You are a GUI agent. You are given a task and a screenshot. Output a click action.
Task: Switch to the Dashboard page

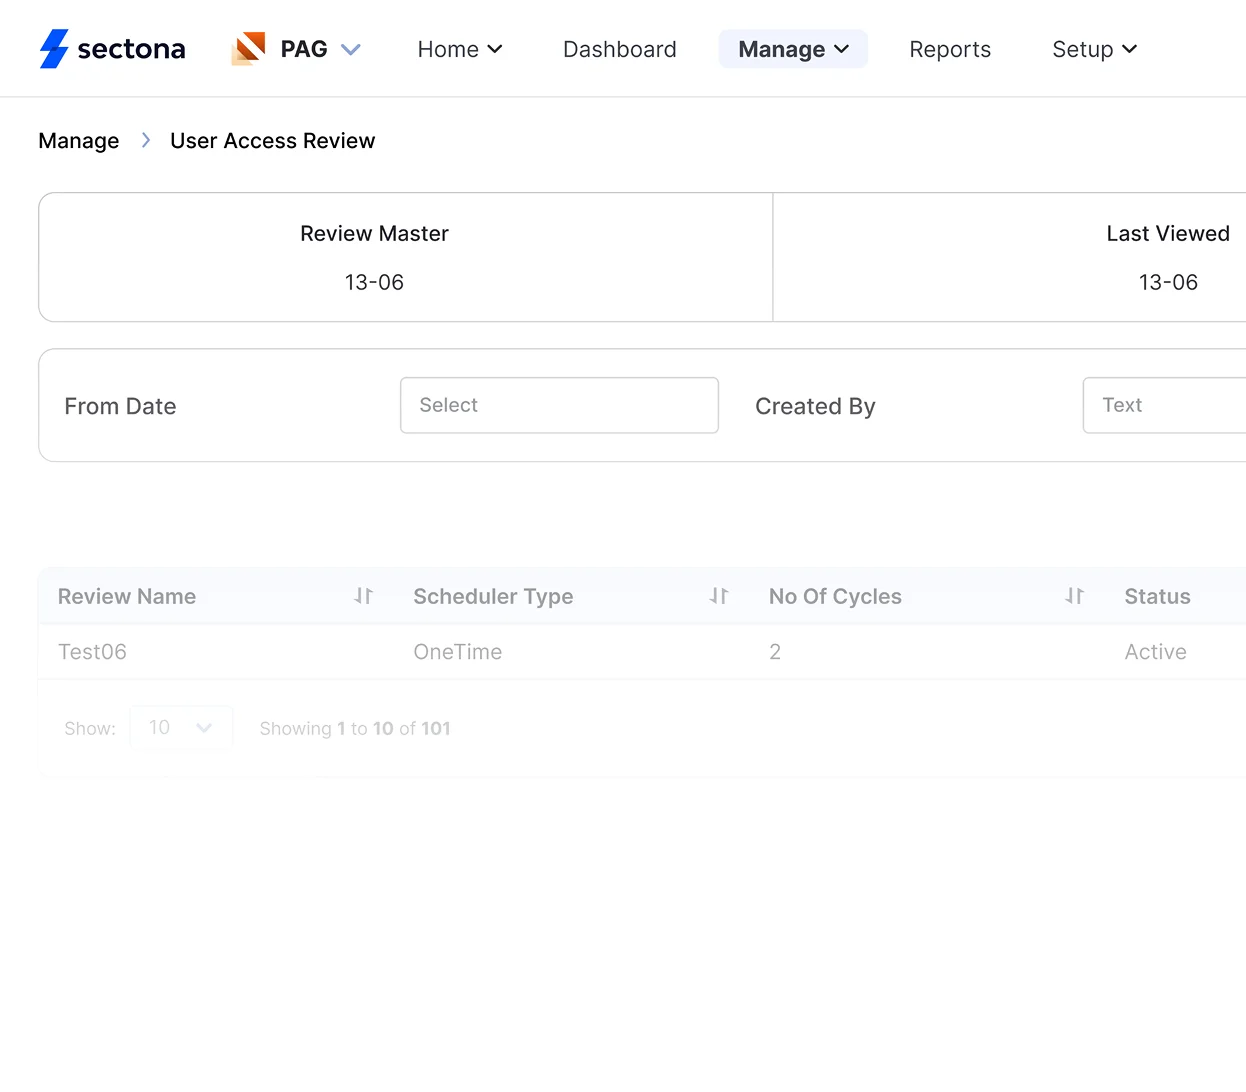(x=619, y=49)
